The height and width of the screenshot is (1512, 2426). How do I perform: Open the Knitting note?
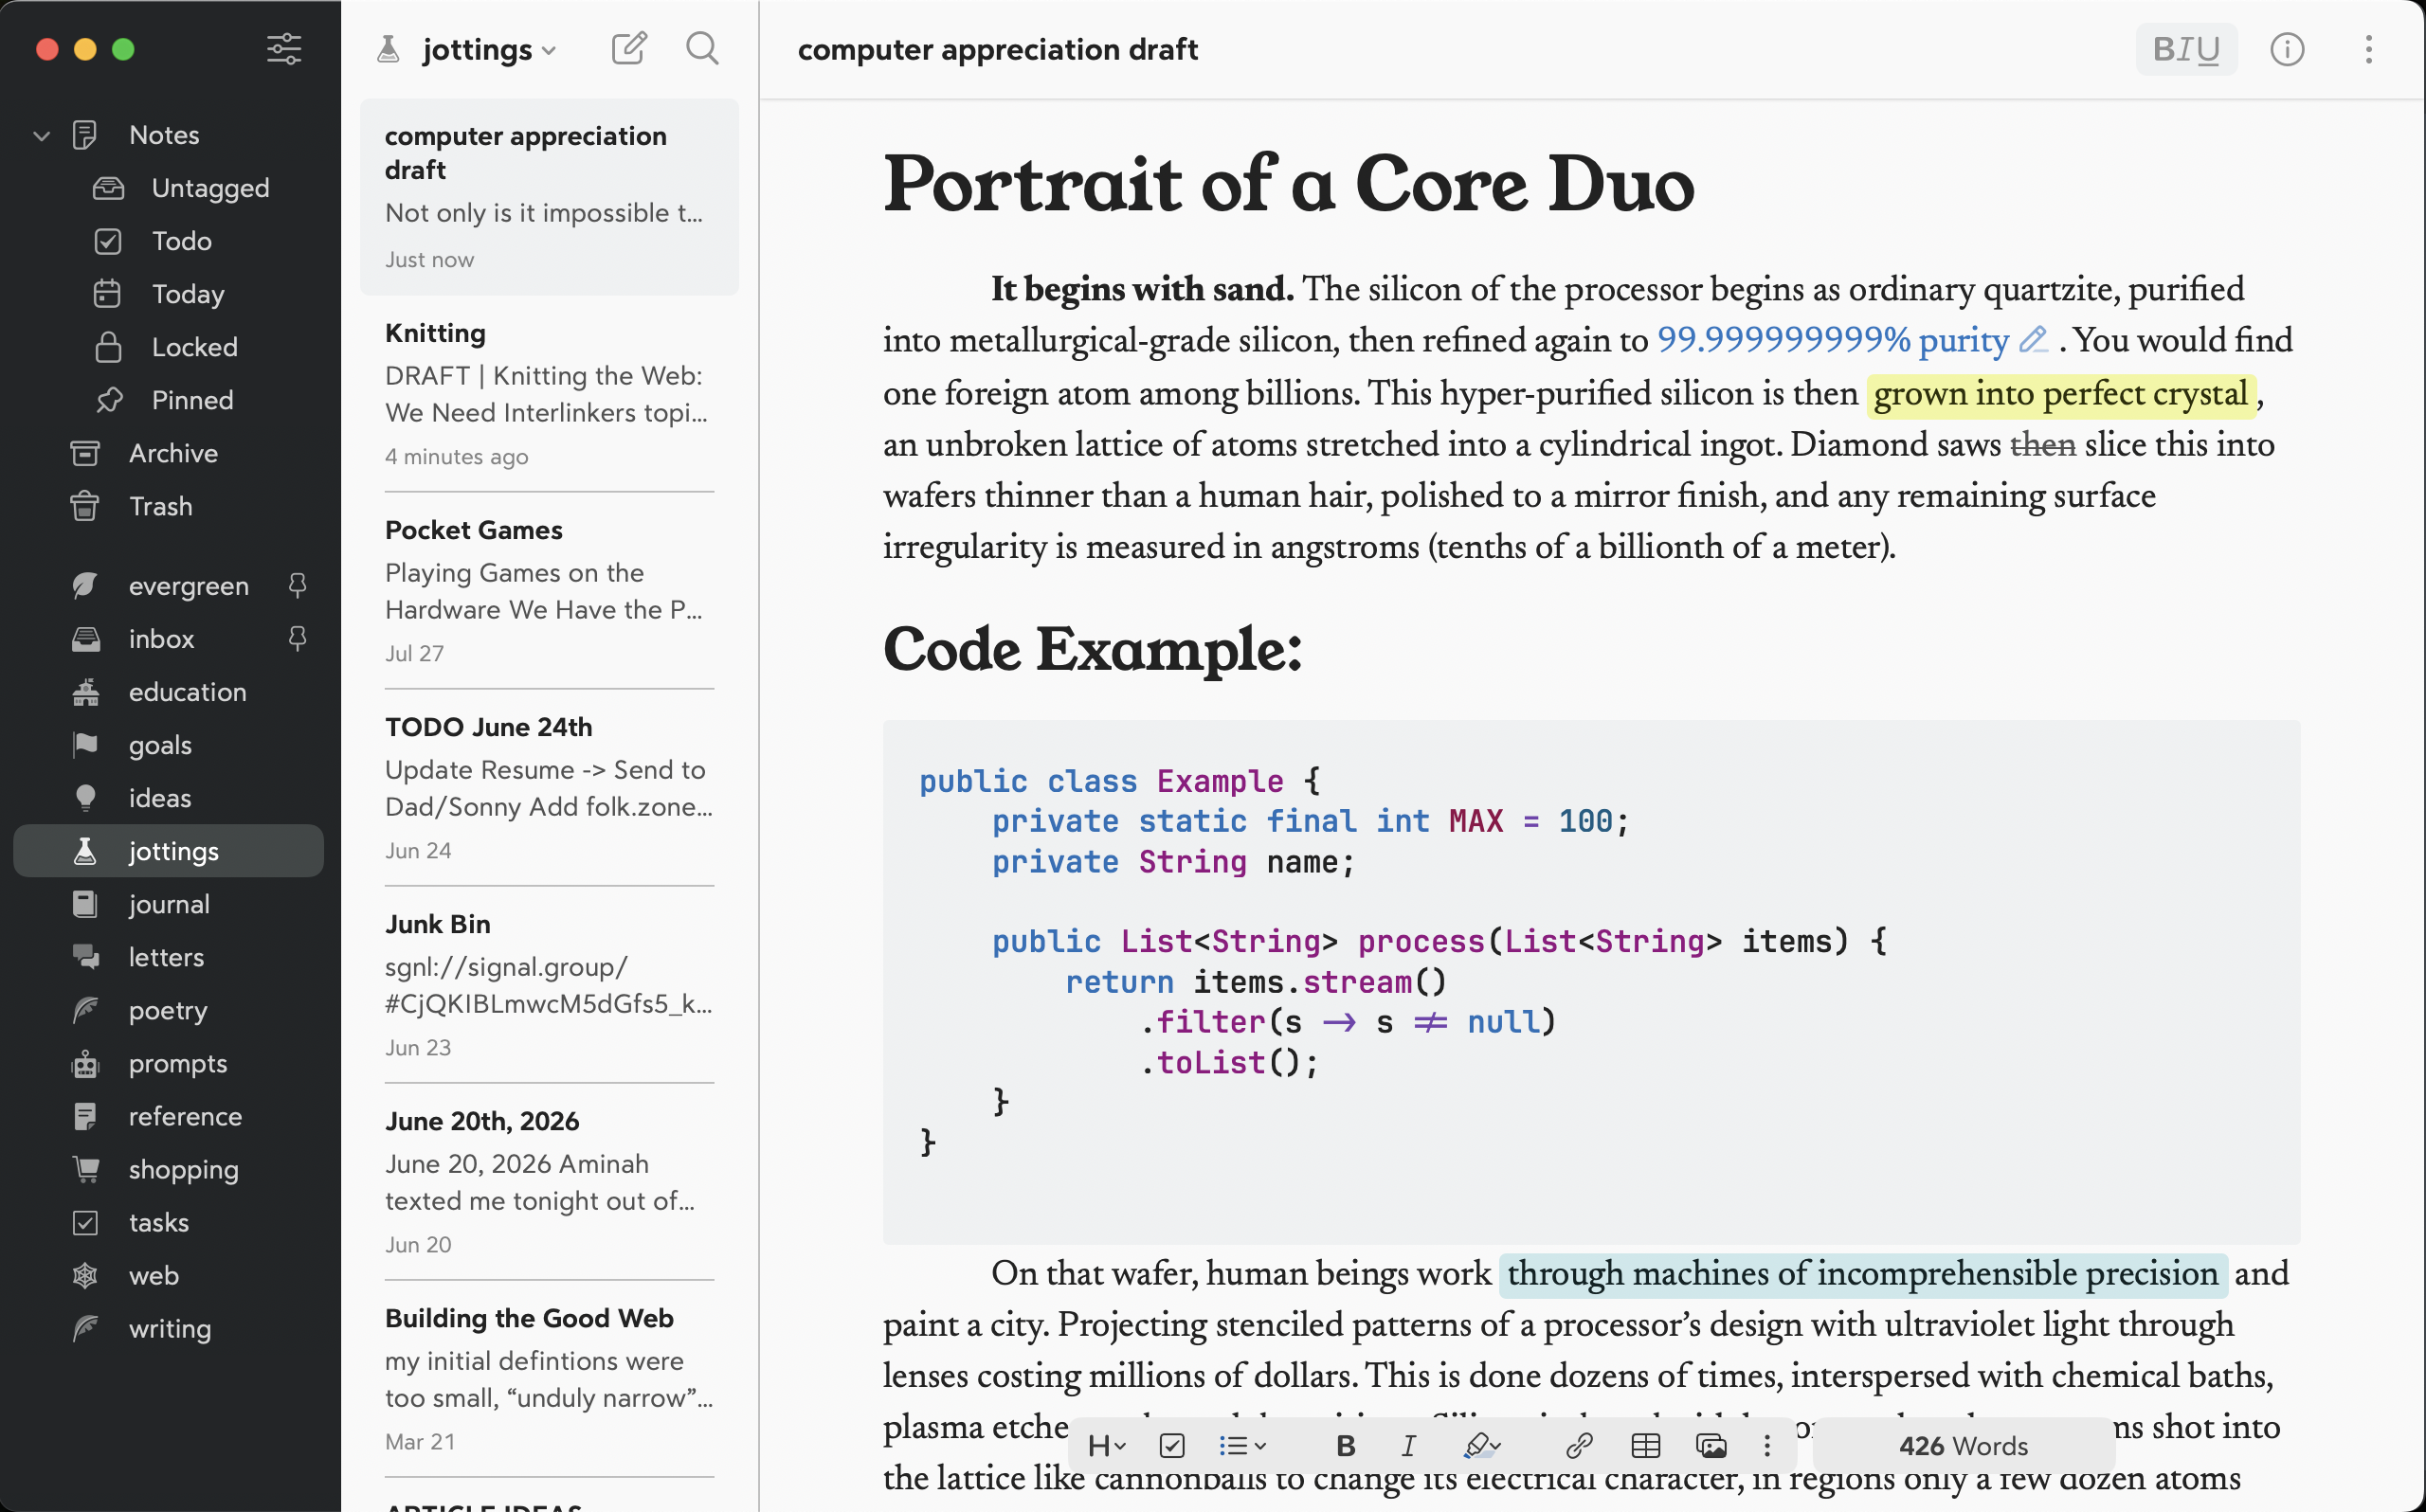point(549,394)
